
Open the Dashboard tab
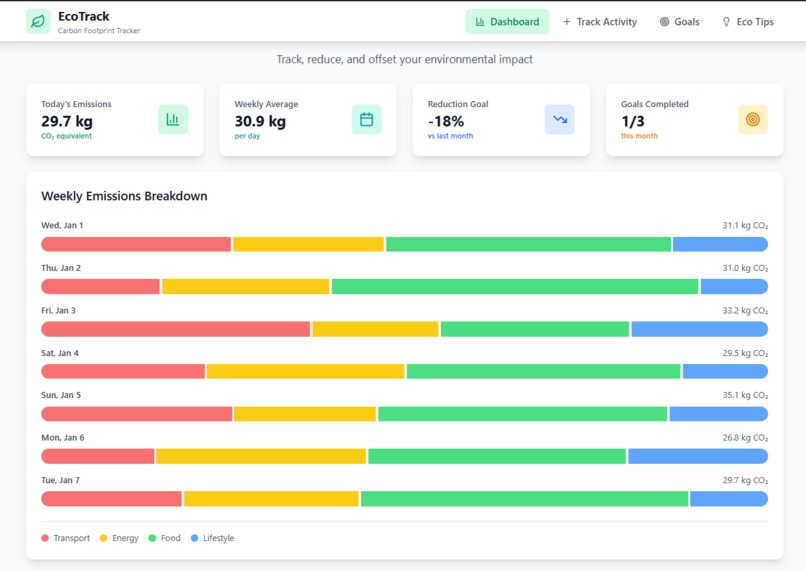507,22
